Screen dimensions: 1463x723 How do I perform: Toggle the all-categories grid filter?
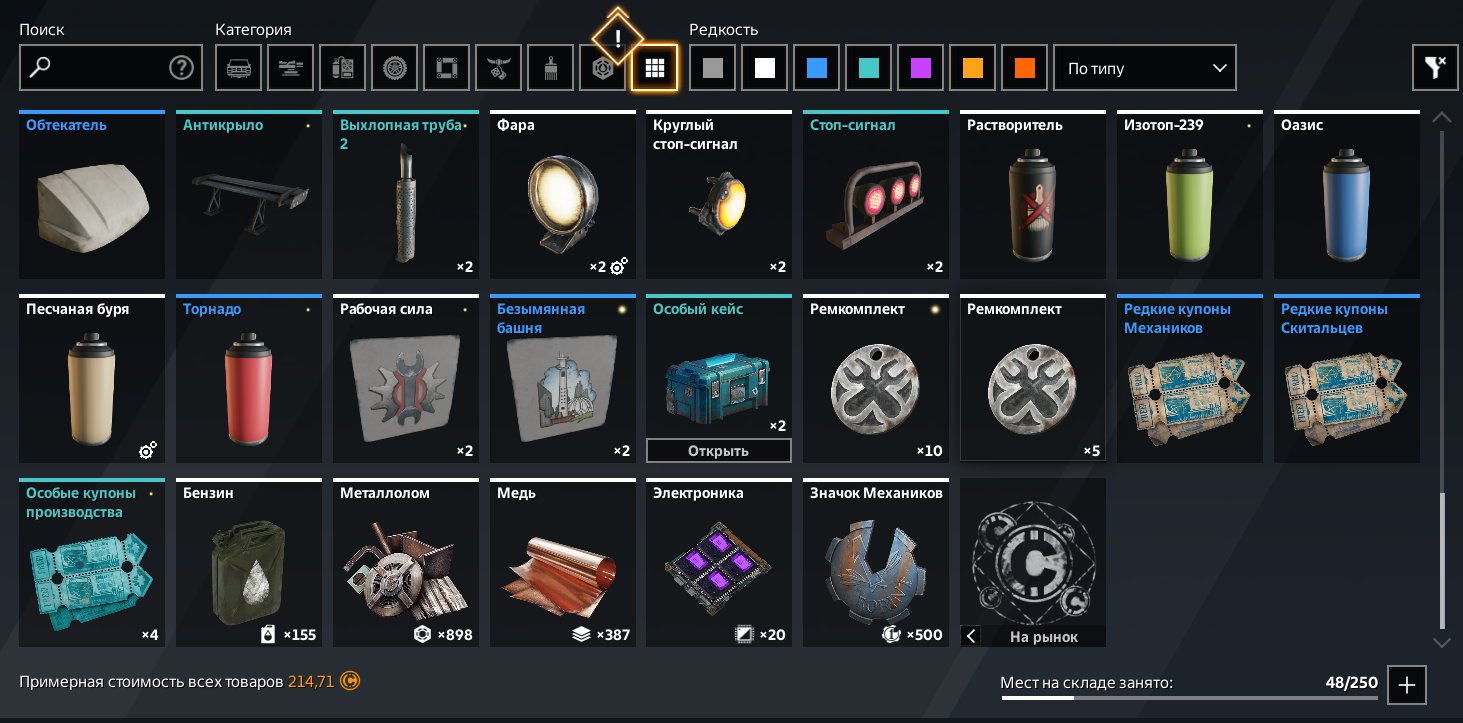point(654,68)
